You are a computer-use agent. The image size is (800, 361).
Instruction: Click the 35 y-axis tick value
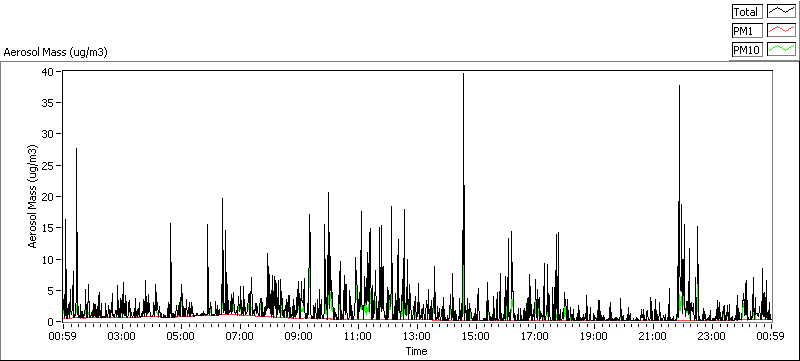click(x=47, y=102)
